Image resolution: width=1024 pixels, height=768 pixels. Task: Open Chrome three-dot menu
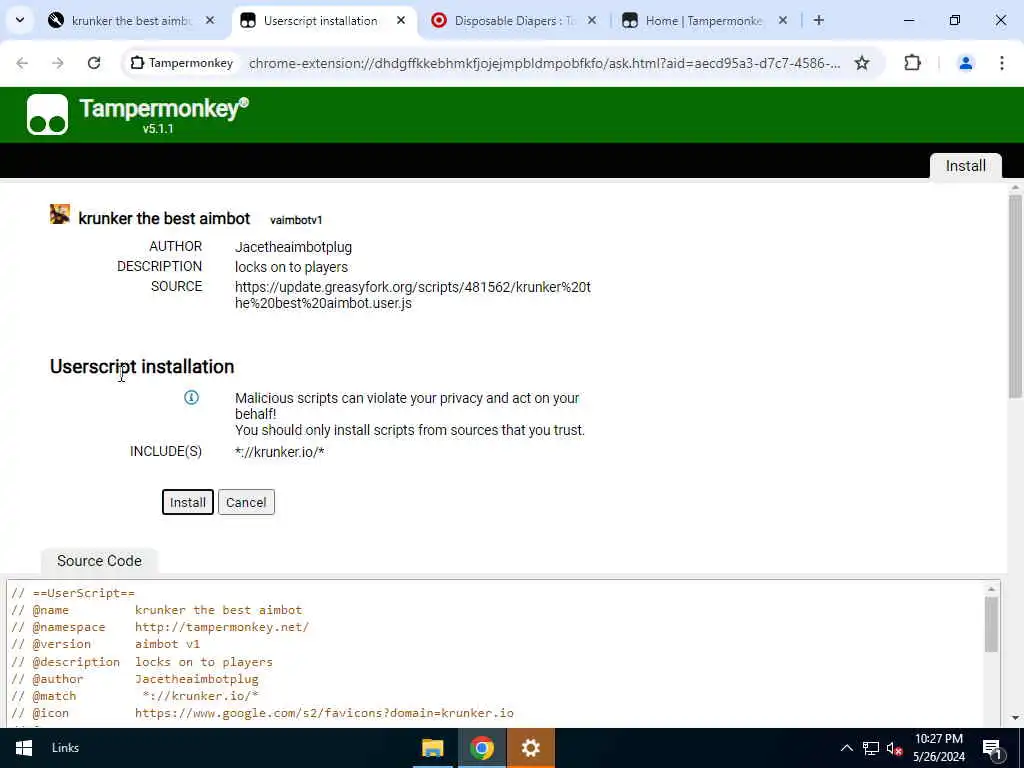coord(1002,63)
